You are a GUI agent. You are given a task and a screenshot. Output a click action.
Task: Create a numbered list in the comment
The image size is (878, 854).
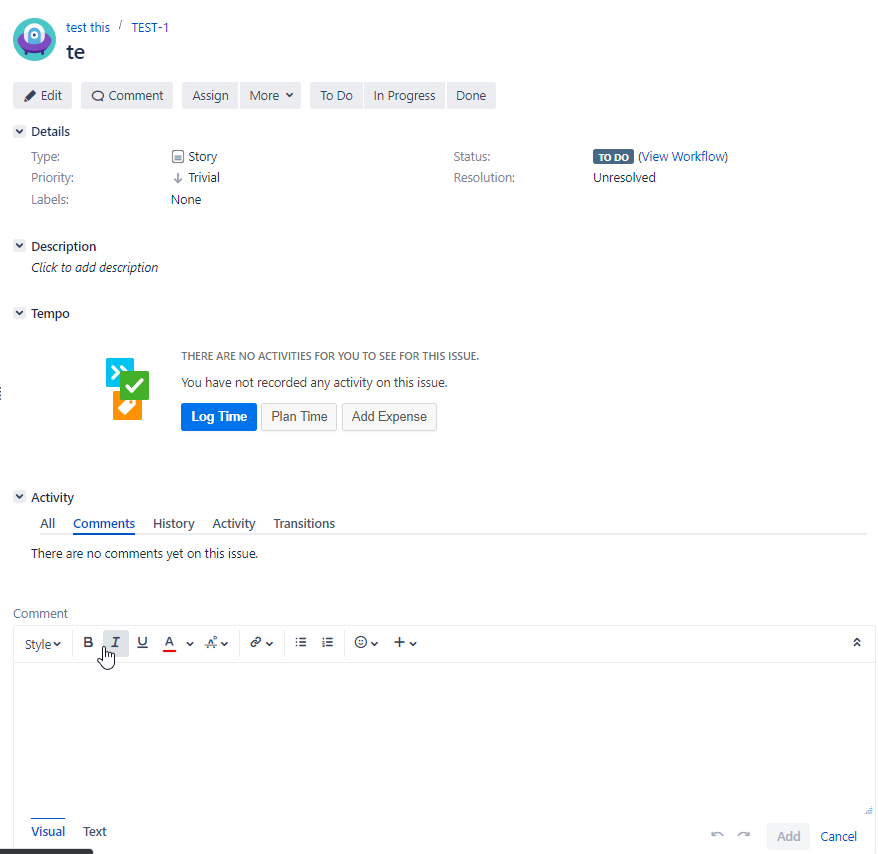tap(327, 642)
